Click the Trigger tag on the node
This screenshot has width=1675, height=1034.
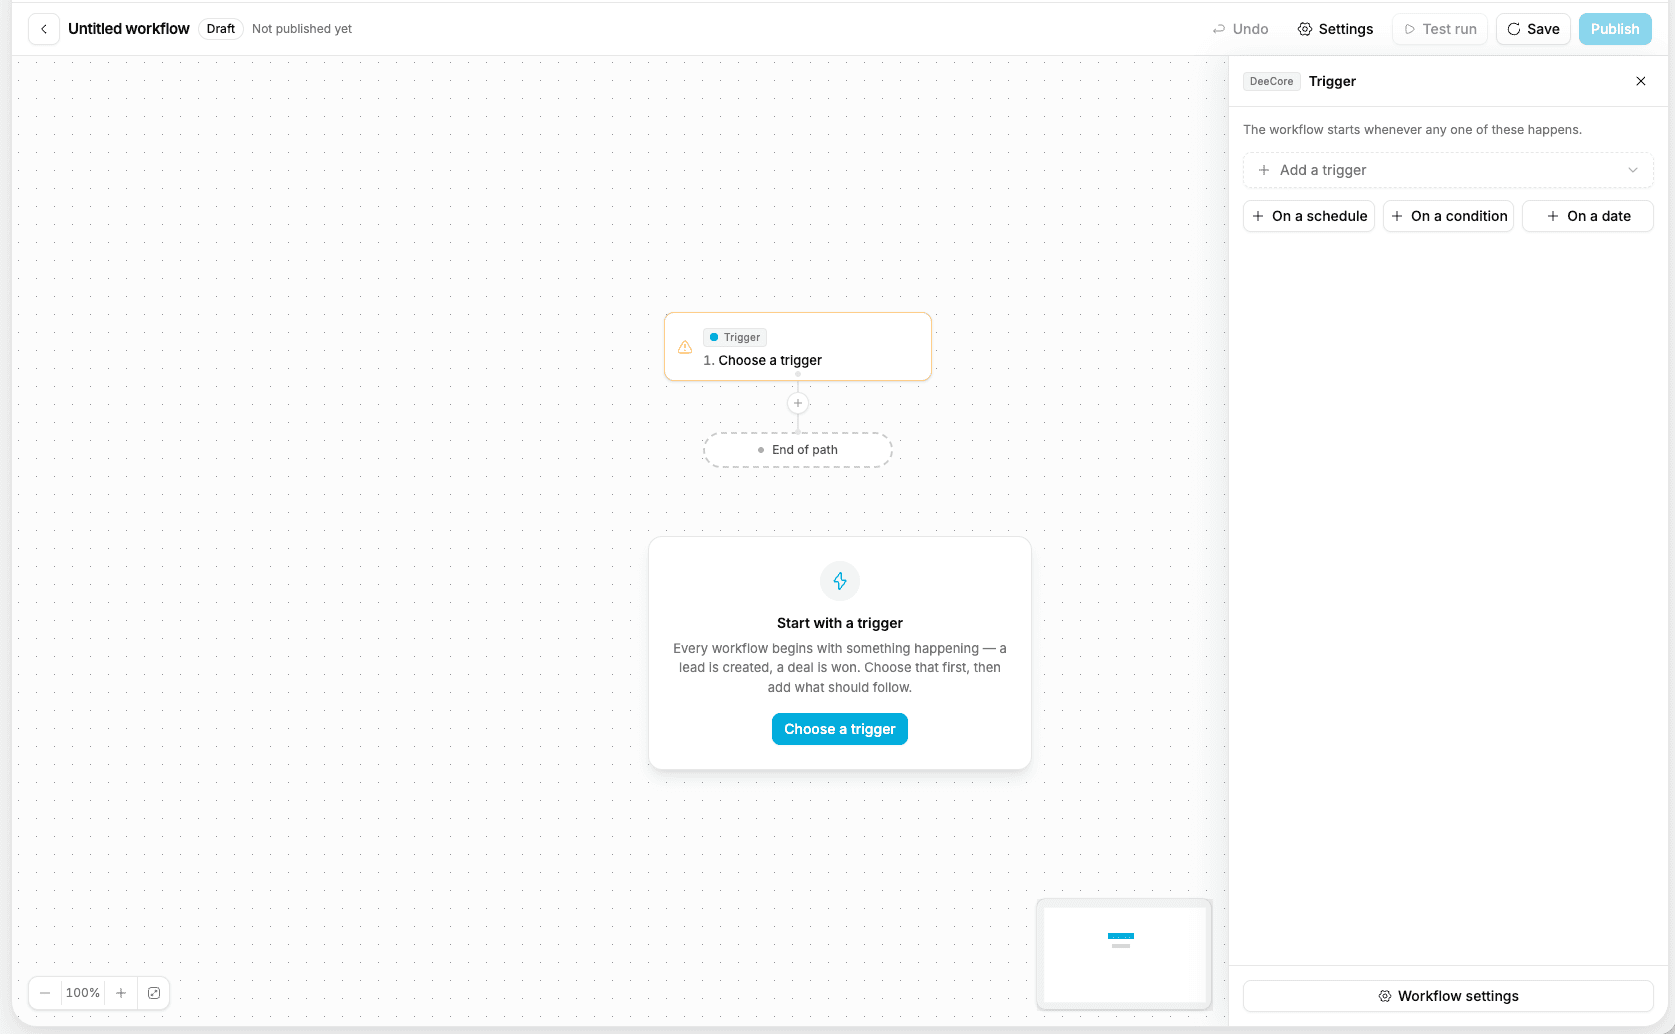735,337
